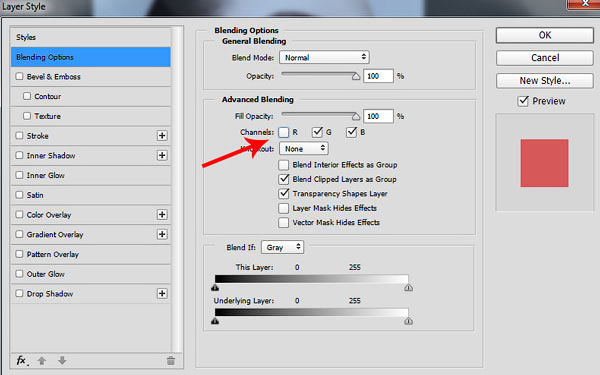Enable the Bevel & Emboss checkbox
Image resolution: width=600 pixels, height=375 pixels.
(x=19, y=76)
